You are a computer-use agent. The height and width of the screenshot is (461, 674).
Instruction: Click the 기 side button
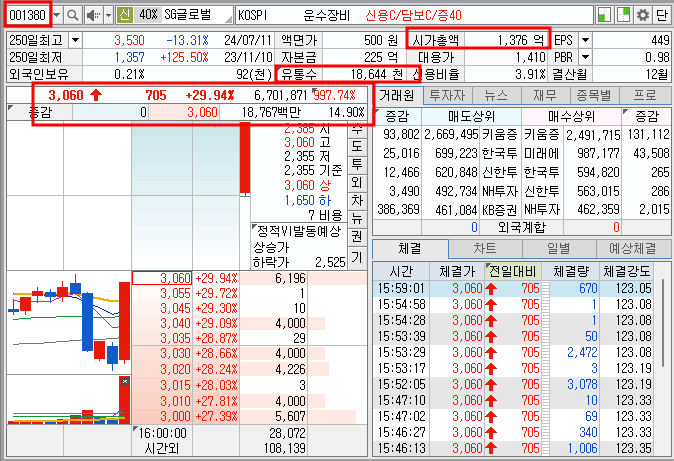click(x=357, y=257)
